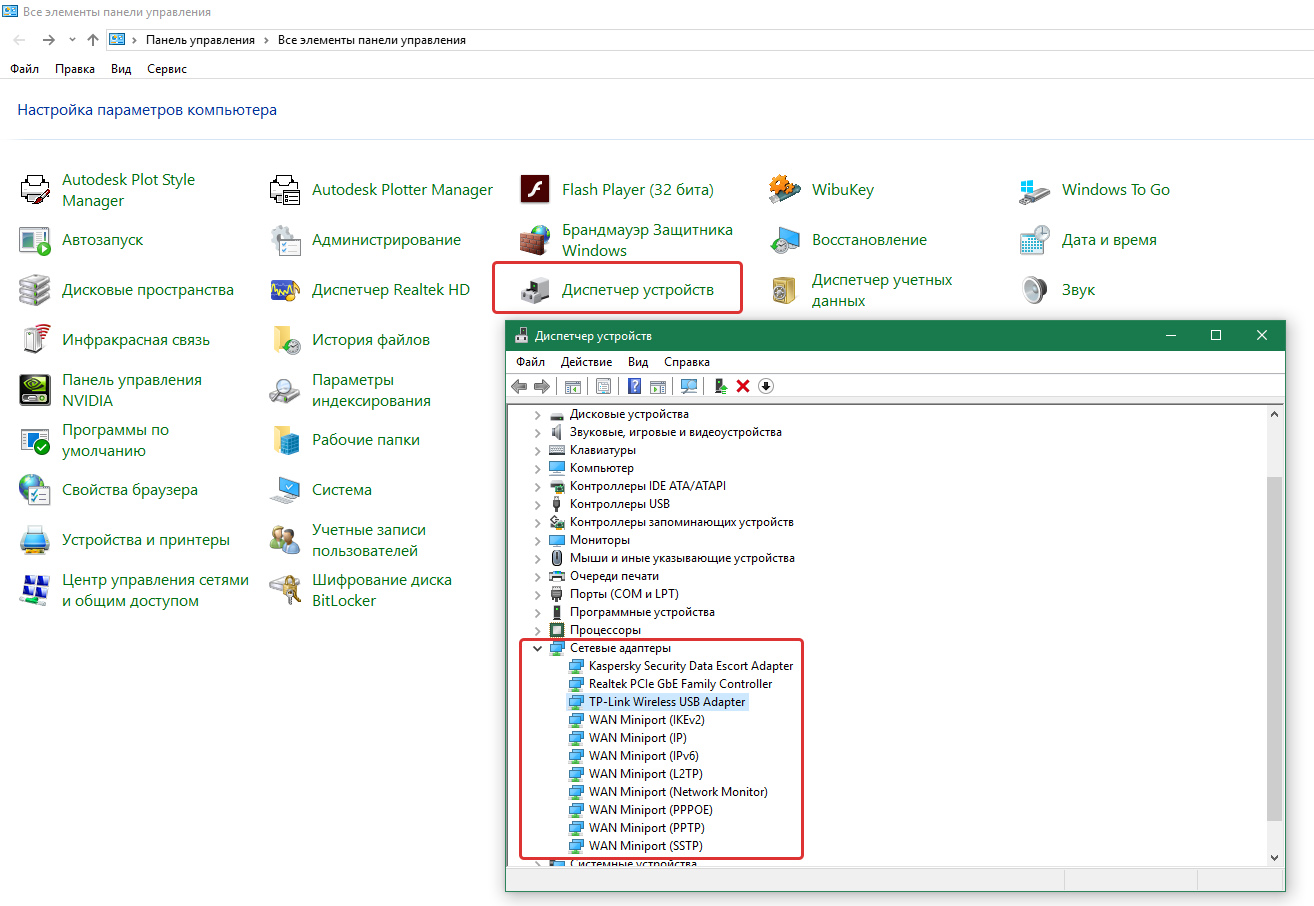This screenshot has height=906, width=1314.
Task: Select Kaspersky Security Data Escort Adapter
Action: pos(691,666)
